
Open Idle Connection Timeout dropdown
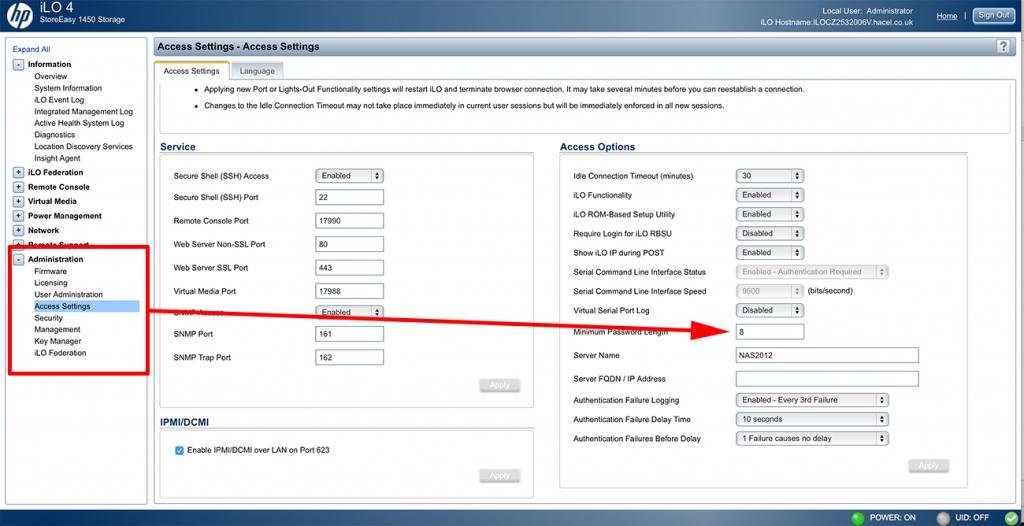click(769, 176)
